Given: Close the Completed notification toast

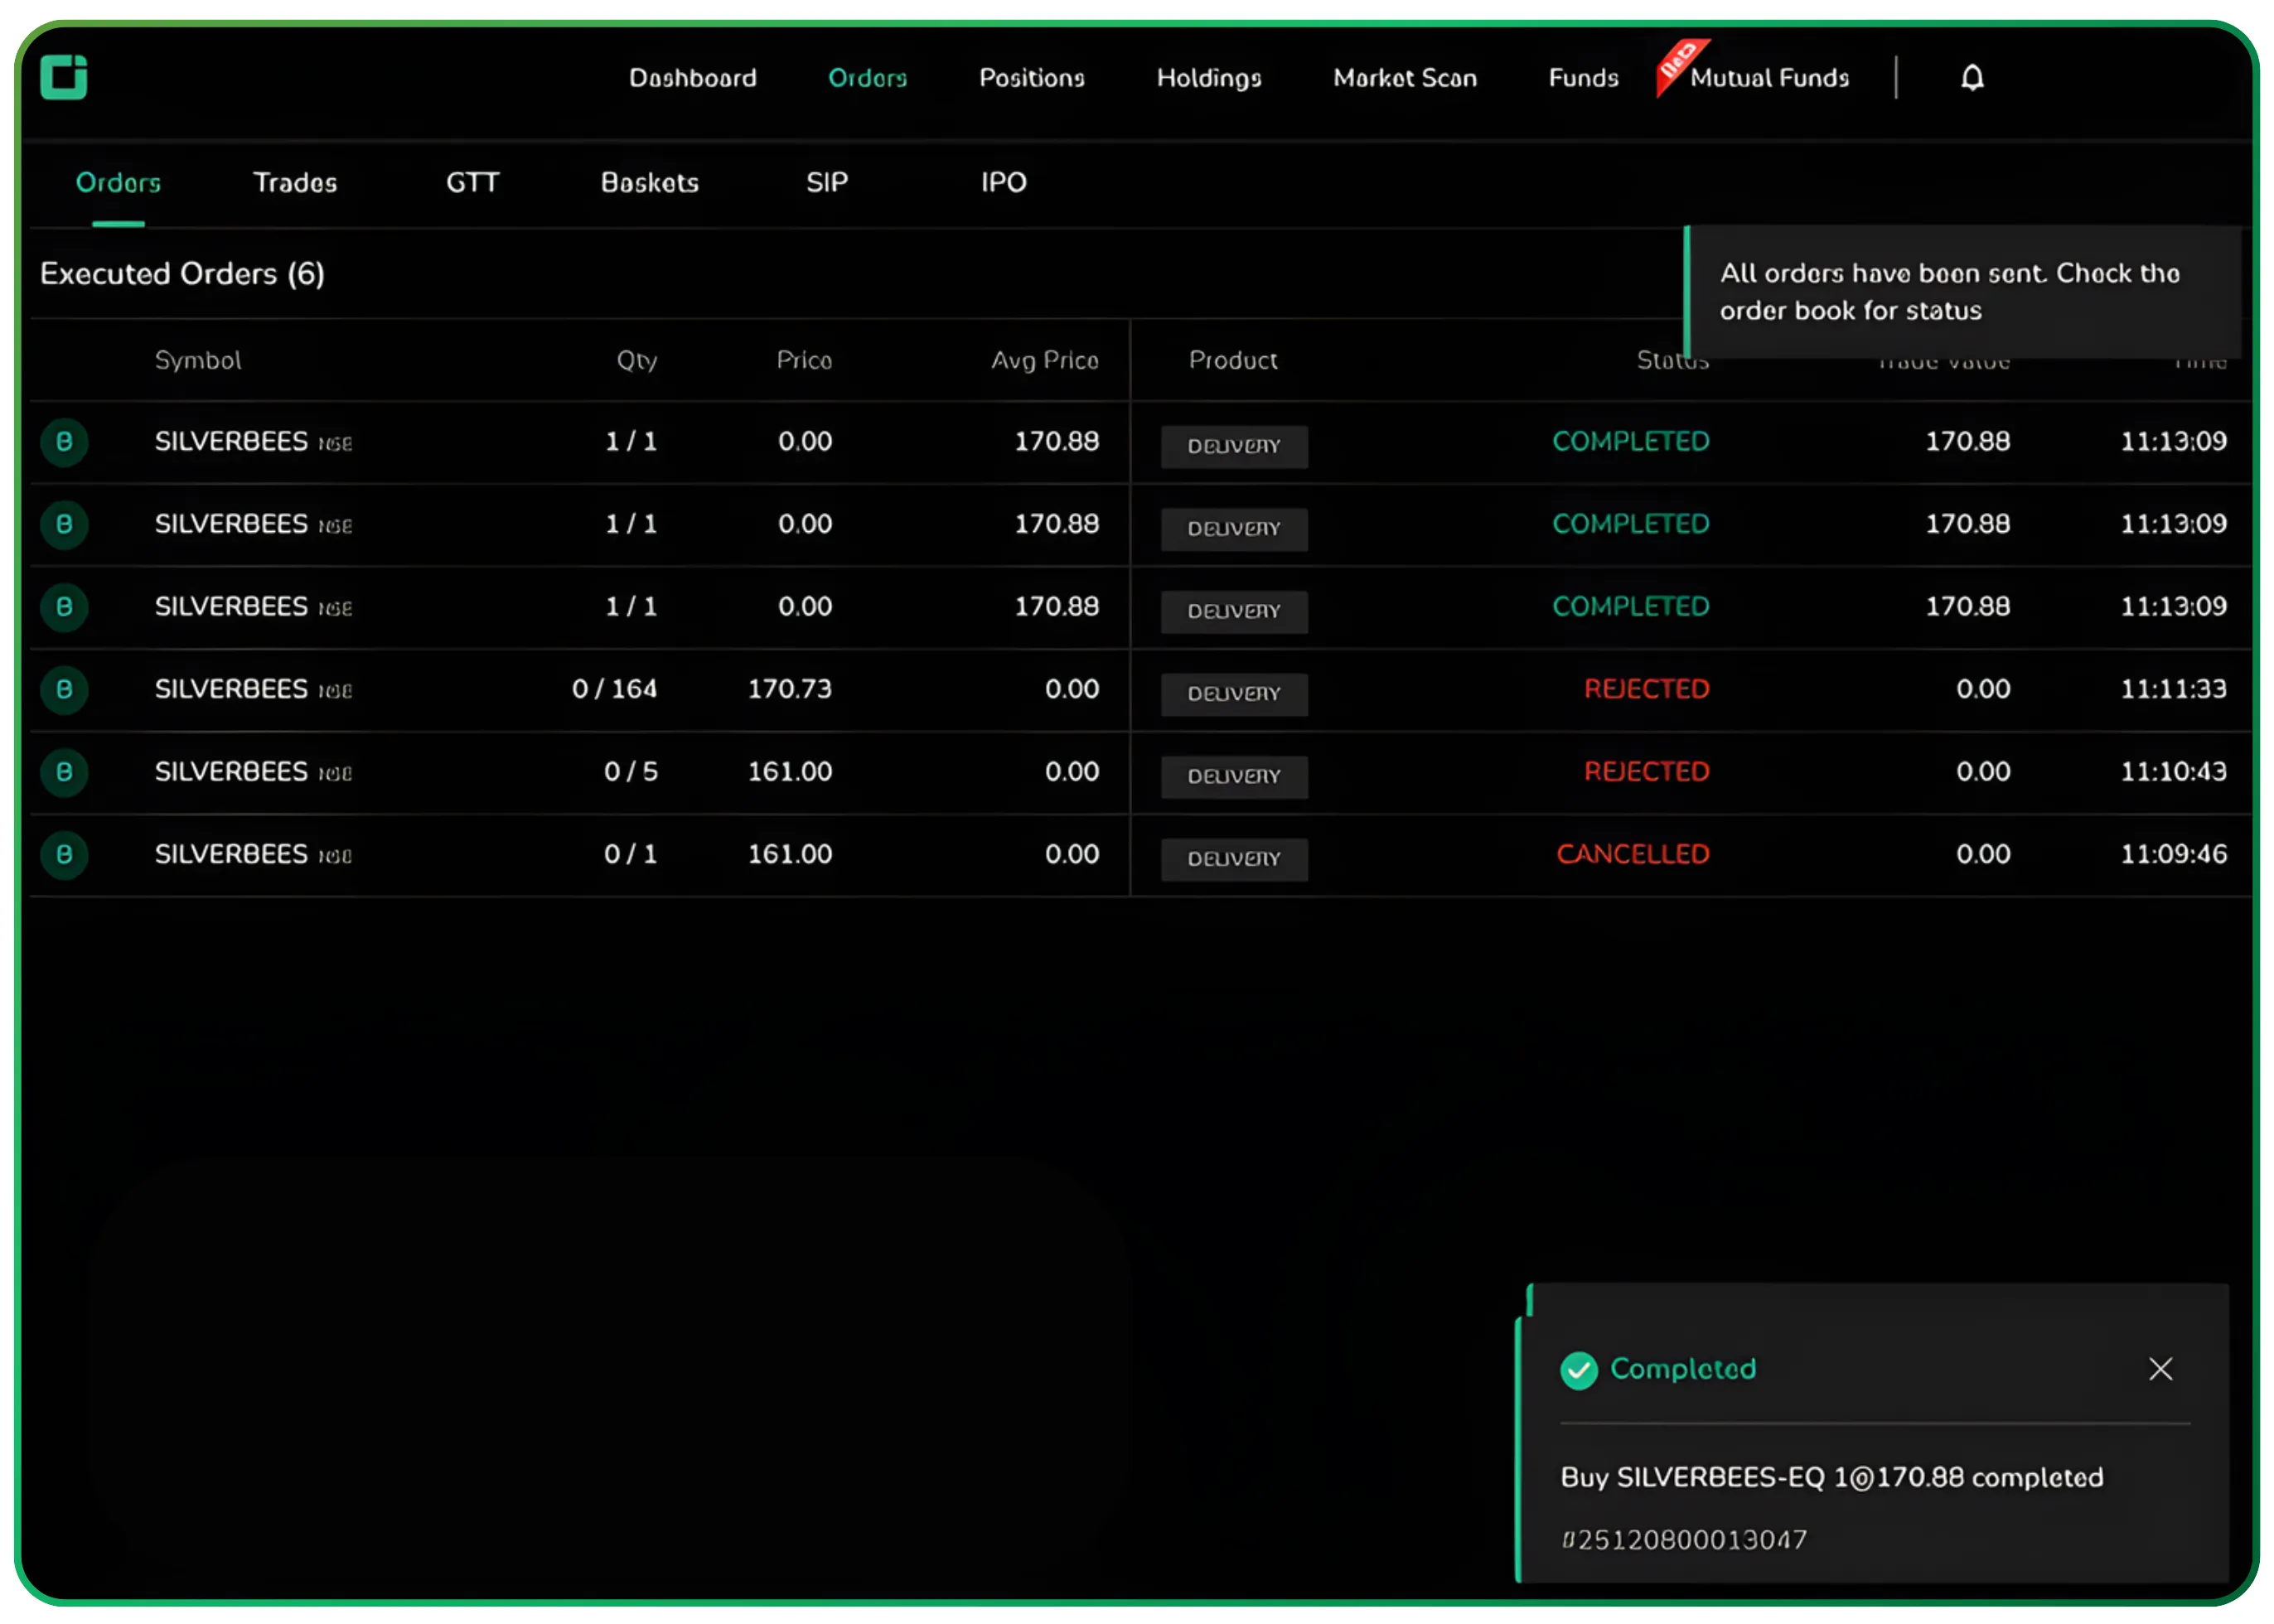Looking at the screenshot, I should pyautogui.click(x=2160, y=1368).
